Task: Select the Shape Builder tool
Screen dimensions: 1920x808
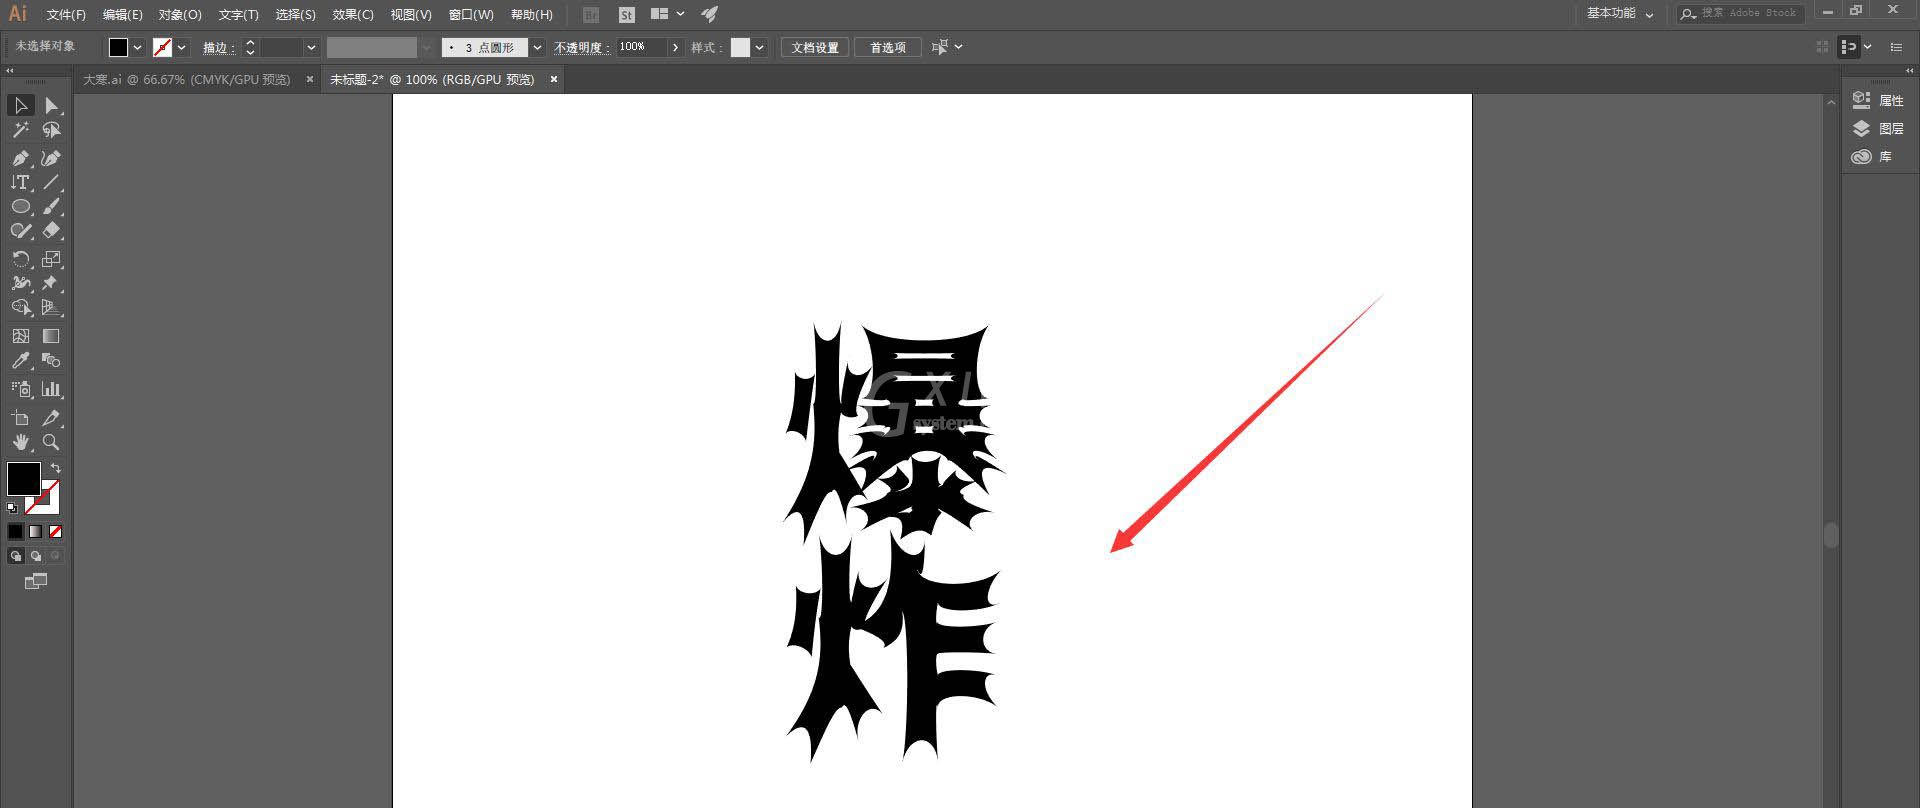Action: pos(20,307)
